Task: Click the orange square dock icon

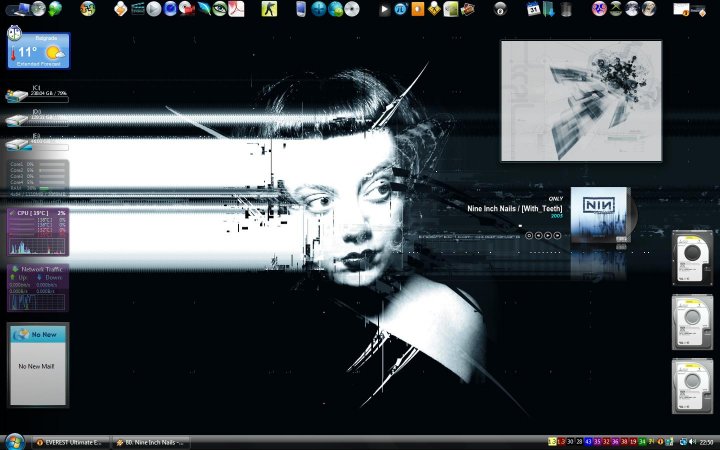Action: pyautogui.click(x=417, y=9)
